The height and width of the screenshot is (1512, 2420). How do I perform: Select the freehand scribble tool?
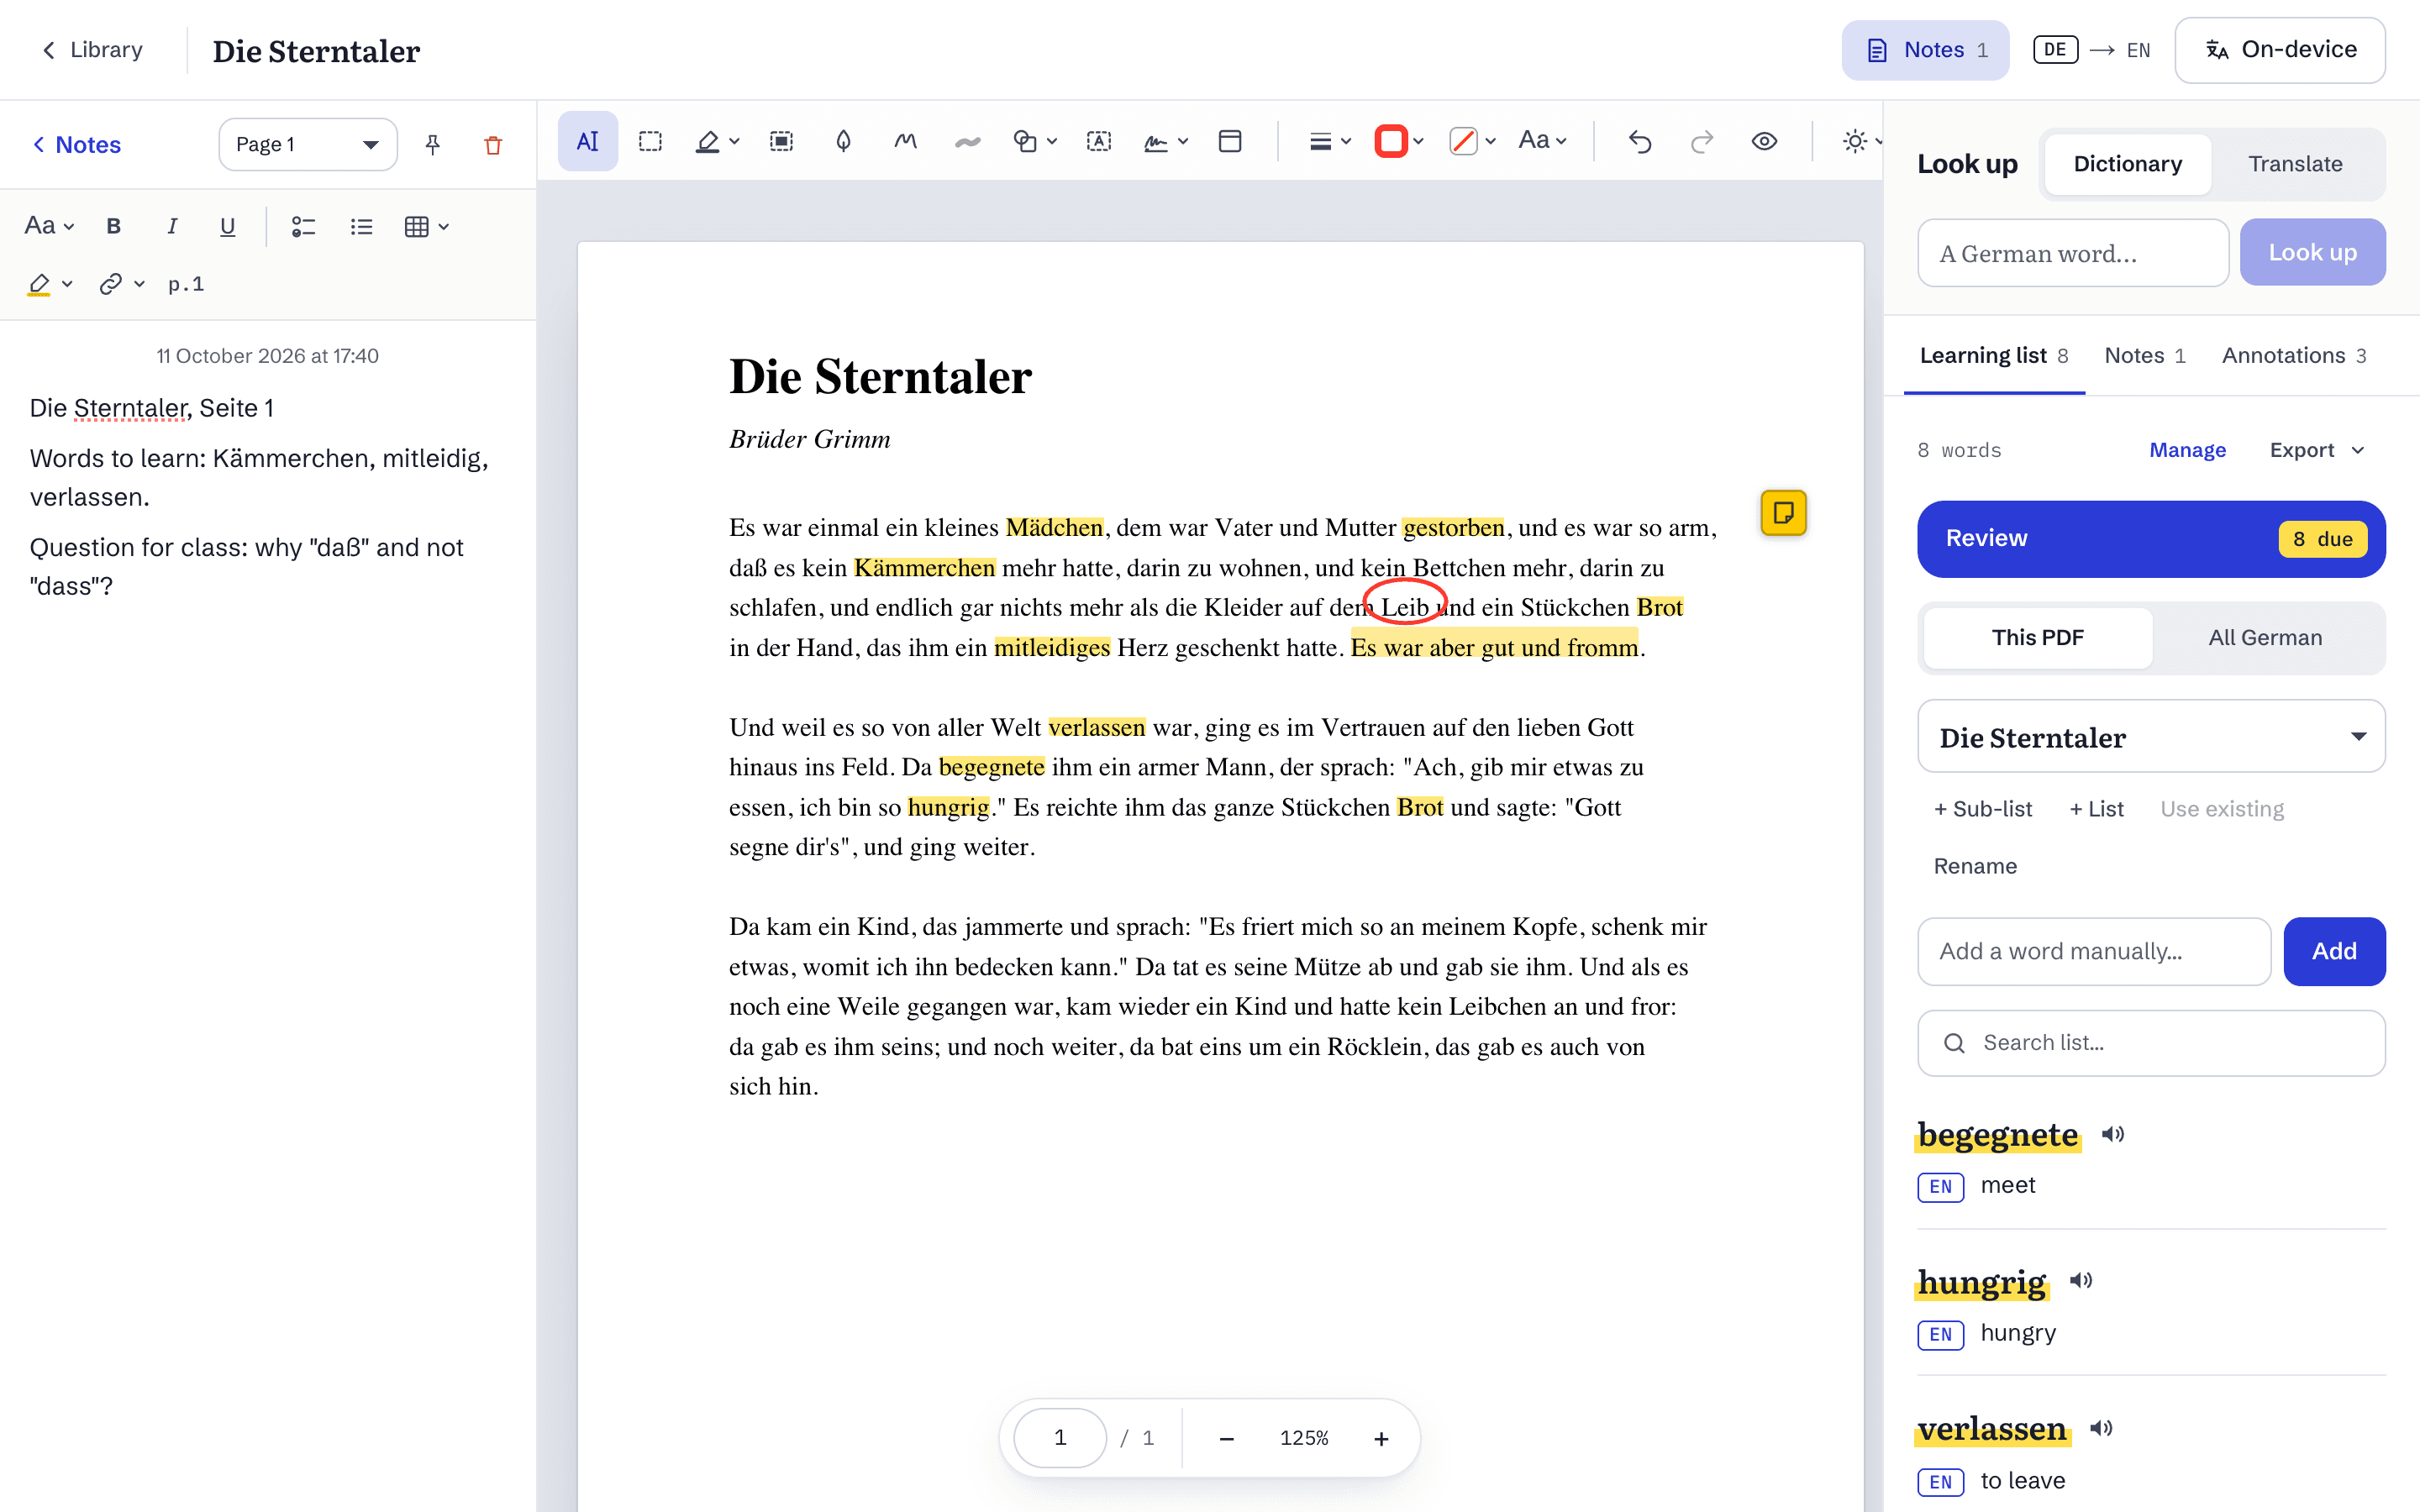click(x=906, y=141)
